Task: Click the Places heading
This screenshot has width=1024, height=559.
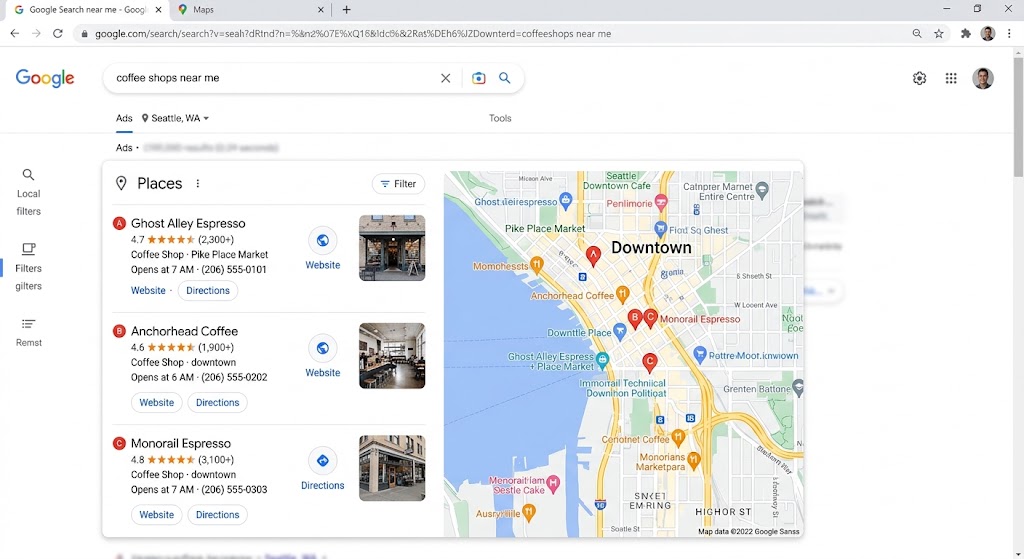Action: 159,184
